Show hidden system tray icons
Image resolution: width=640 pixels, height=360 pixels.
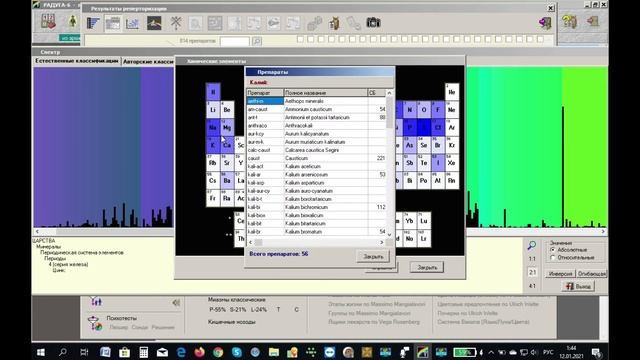[491, 352]
